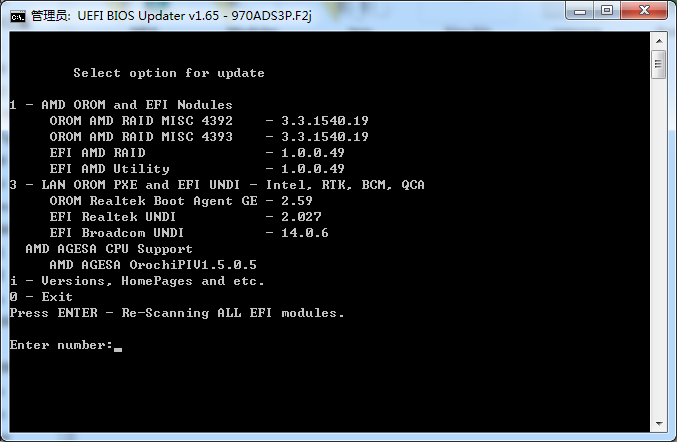This screenshot has width=677, height=442.
Task: Click version '14.0.6' of Broadcom UNDI
Action: tap(305, 233)
